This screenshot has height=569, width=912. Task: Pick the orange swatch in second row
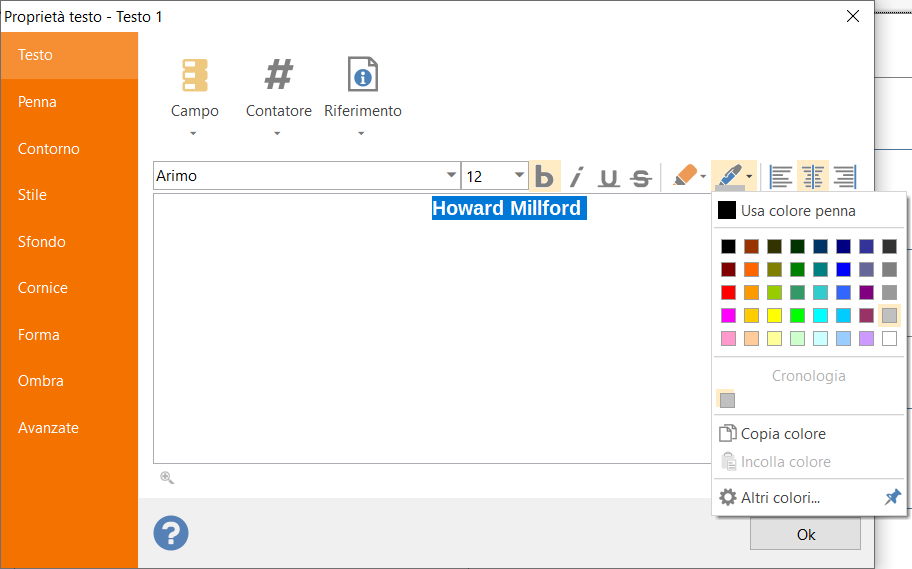[751, 269]
